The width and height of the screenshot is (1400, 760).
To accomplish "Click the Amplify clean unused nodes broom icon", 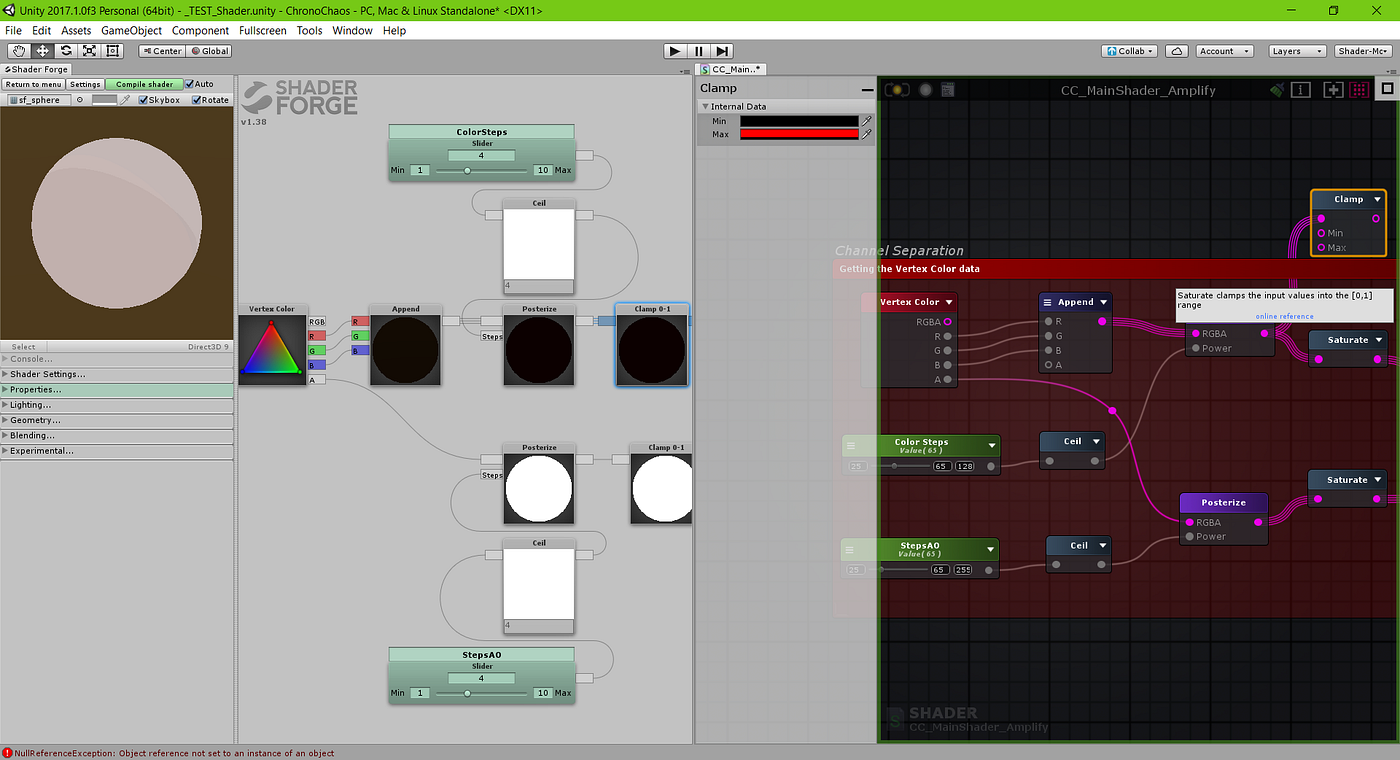I will [1277, 89].
